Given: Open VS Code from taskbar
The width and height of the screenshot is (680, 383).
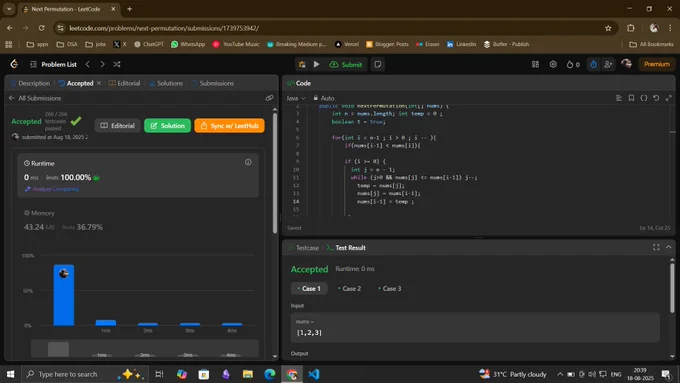Looking at the screenshot, I should pos(314,374).
